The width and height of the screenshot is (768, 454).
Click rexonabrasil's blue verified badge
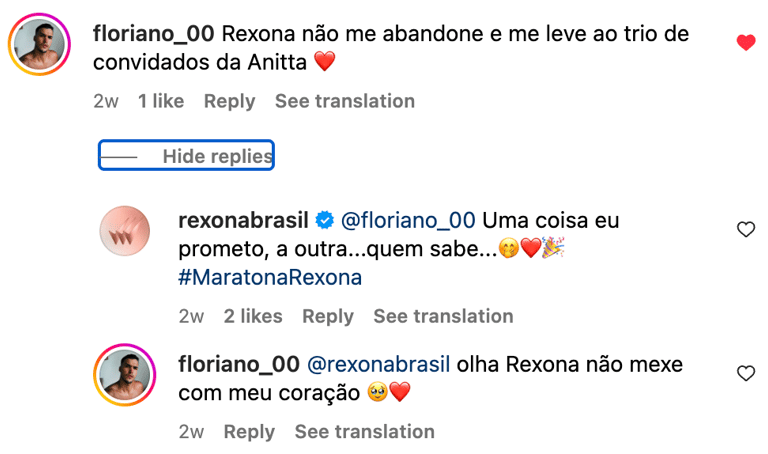(325, 219)
